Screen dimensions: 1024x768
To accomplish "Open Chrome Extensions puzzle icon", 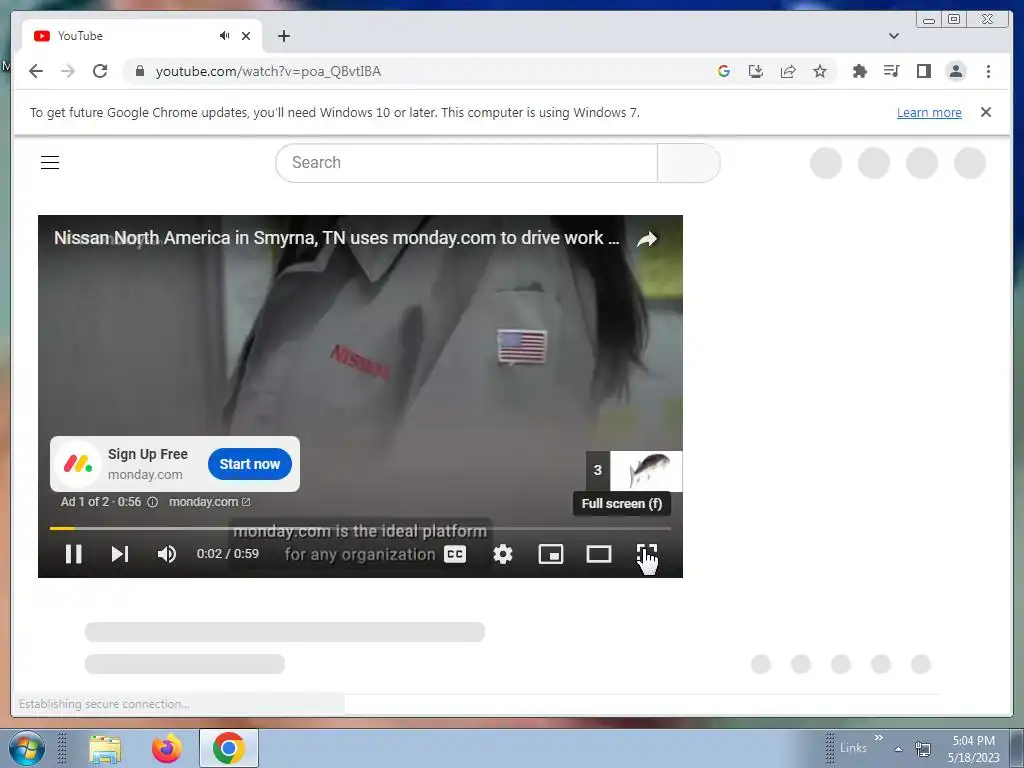I will 859,71.
